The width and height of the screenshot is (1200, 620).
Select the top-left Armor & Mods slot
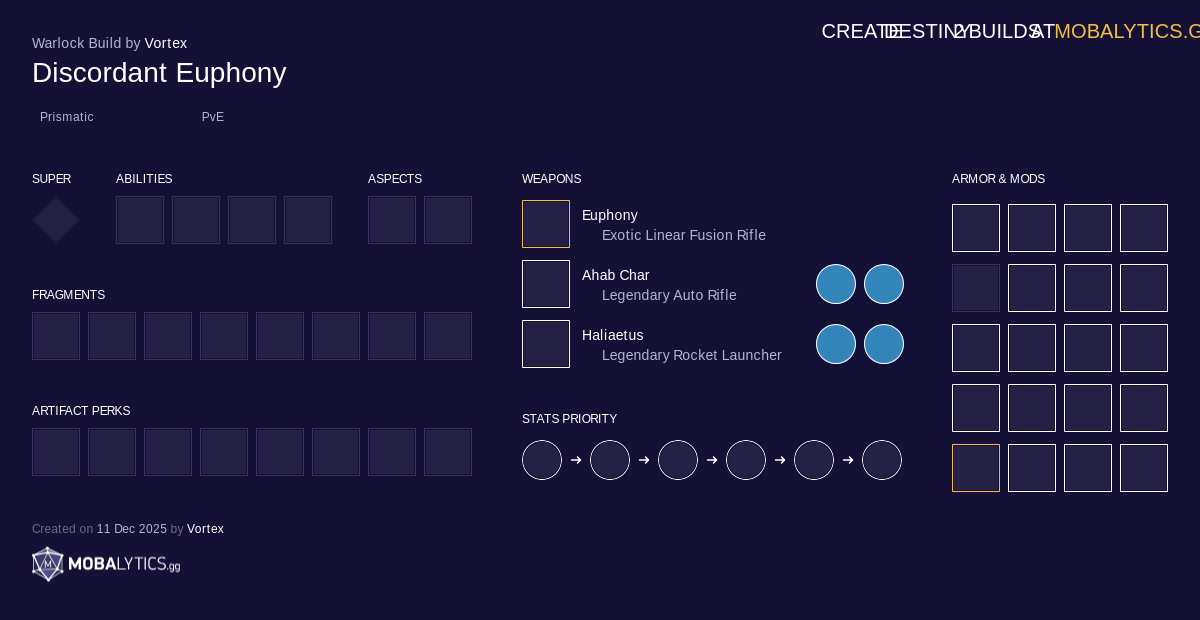point(976,228)
